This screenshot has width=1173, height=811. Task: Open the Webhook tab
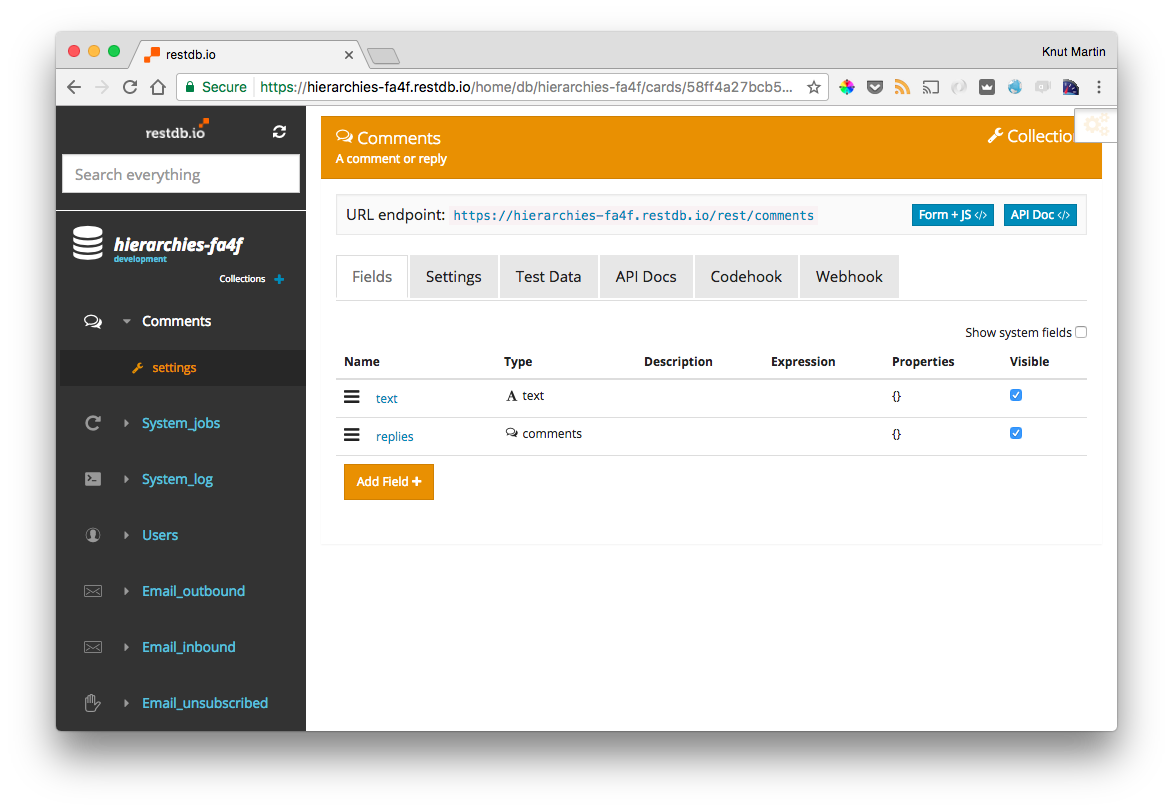[x=849, y=277]
